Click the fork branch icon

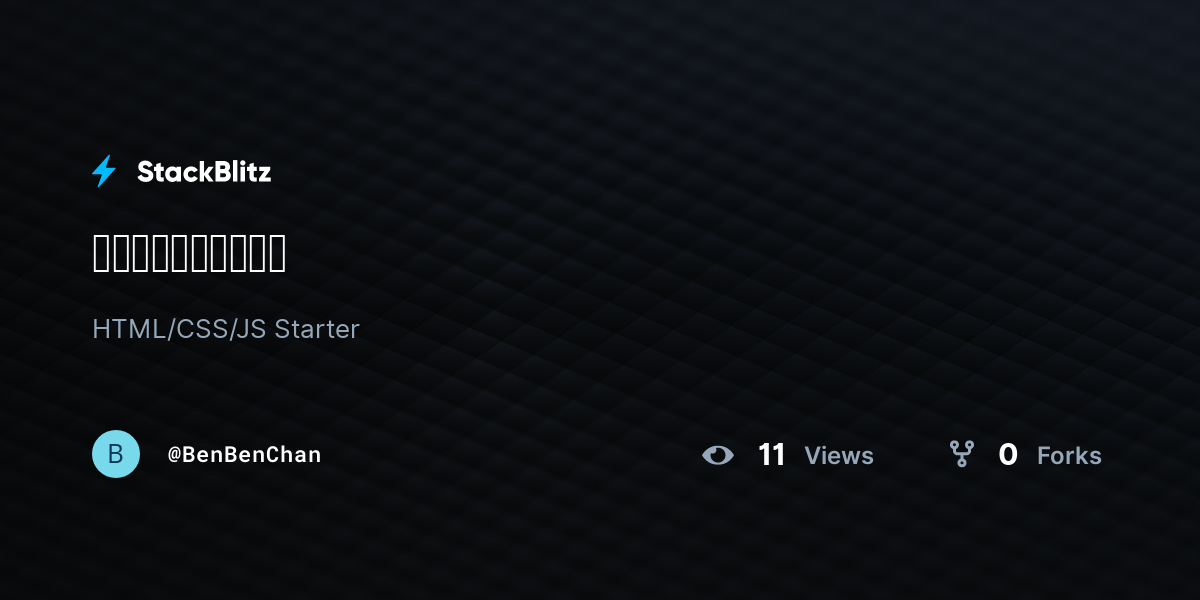pos(962,454)
